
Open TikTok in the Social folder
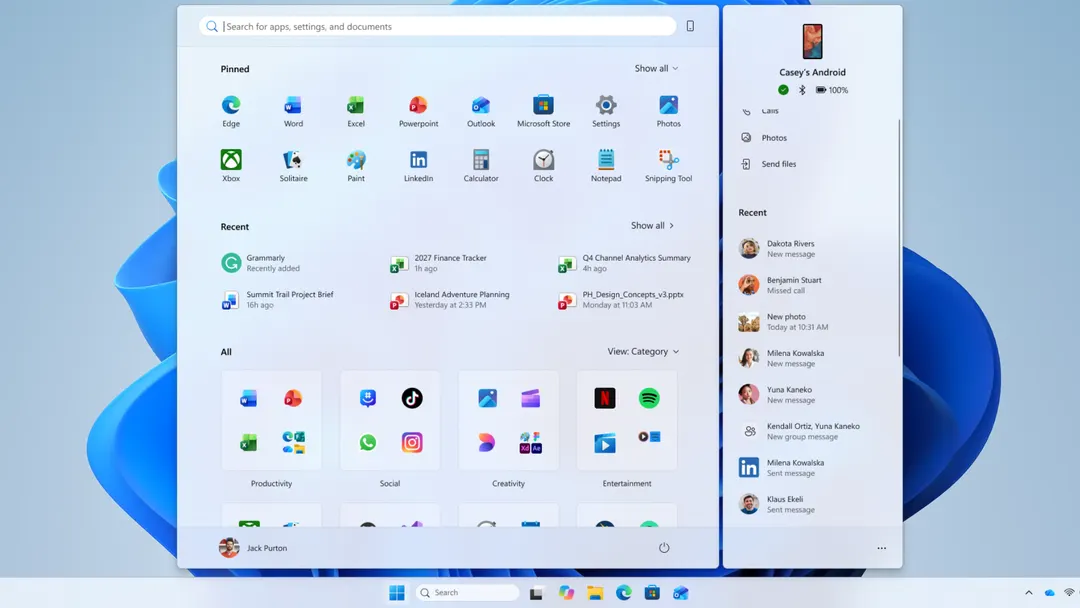click(412, 398)
